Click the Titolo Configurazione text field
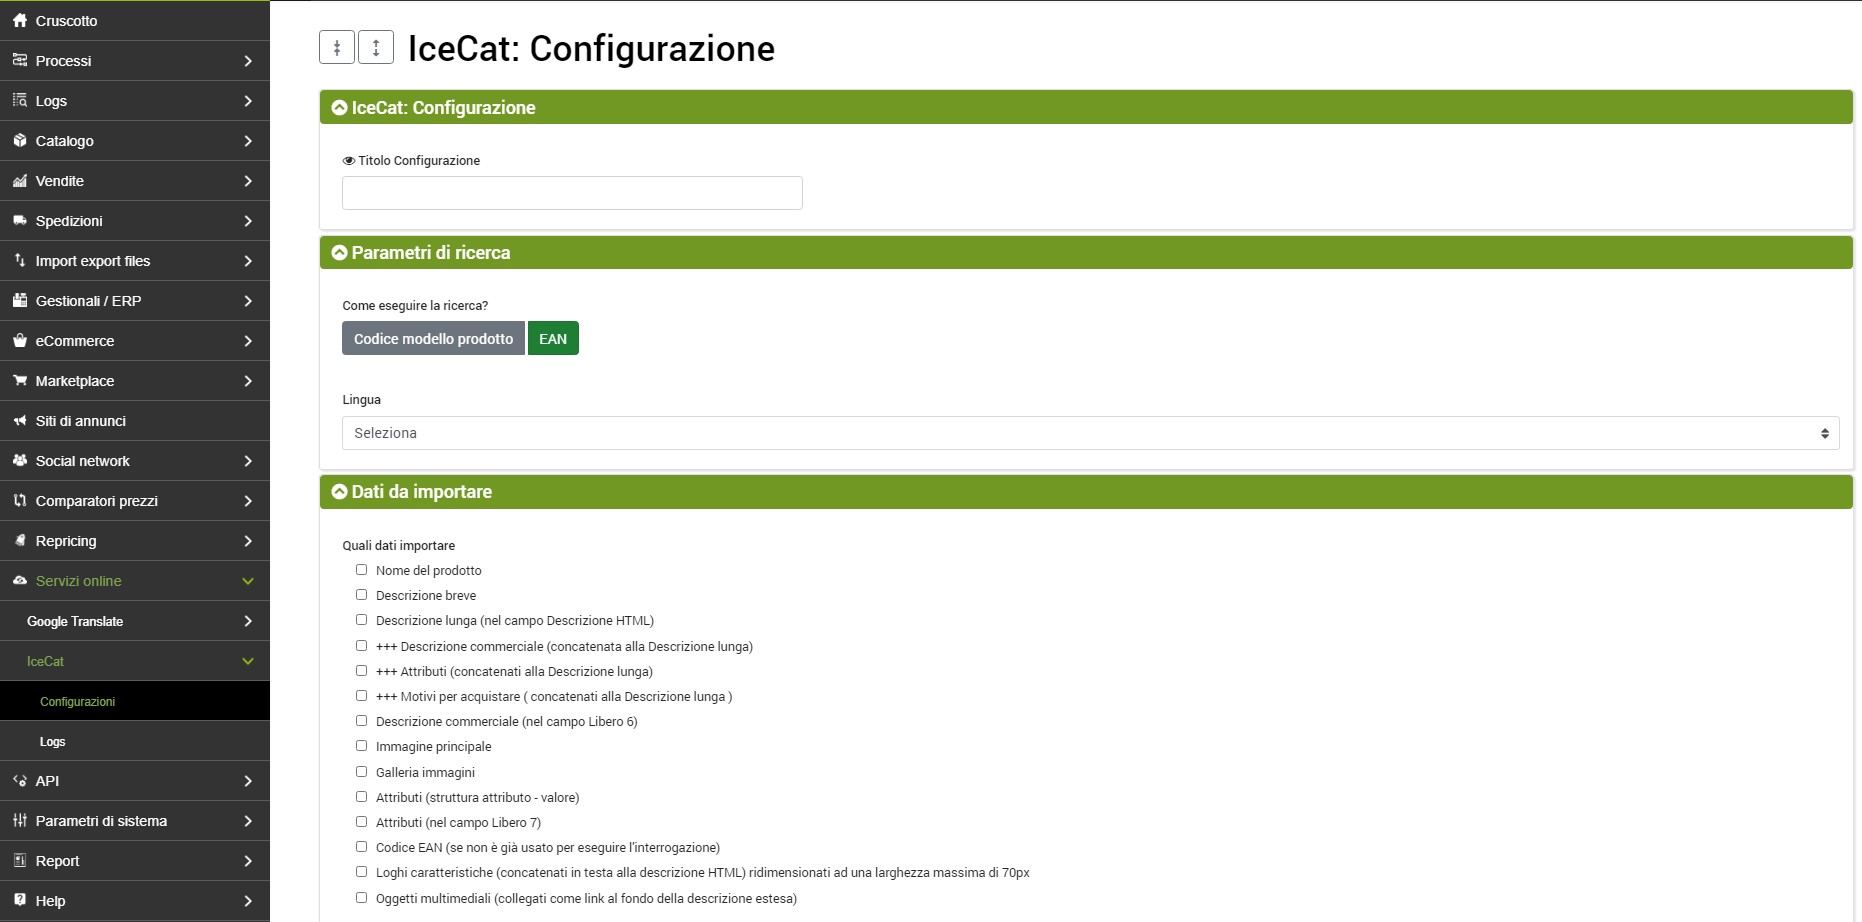This screenshot has width=1862, height=922. (x=572, y=193)
